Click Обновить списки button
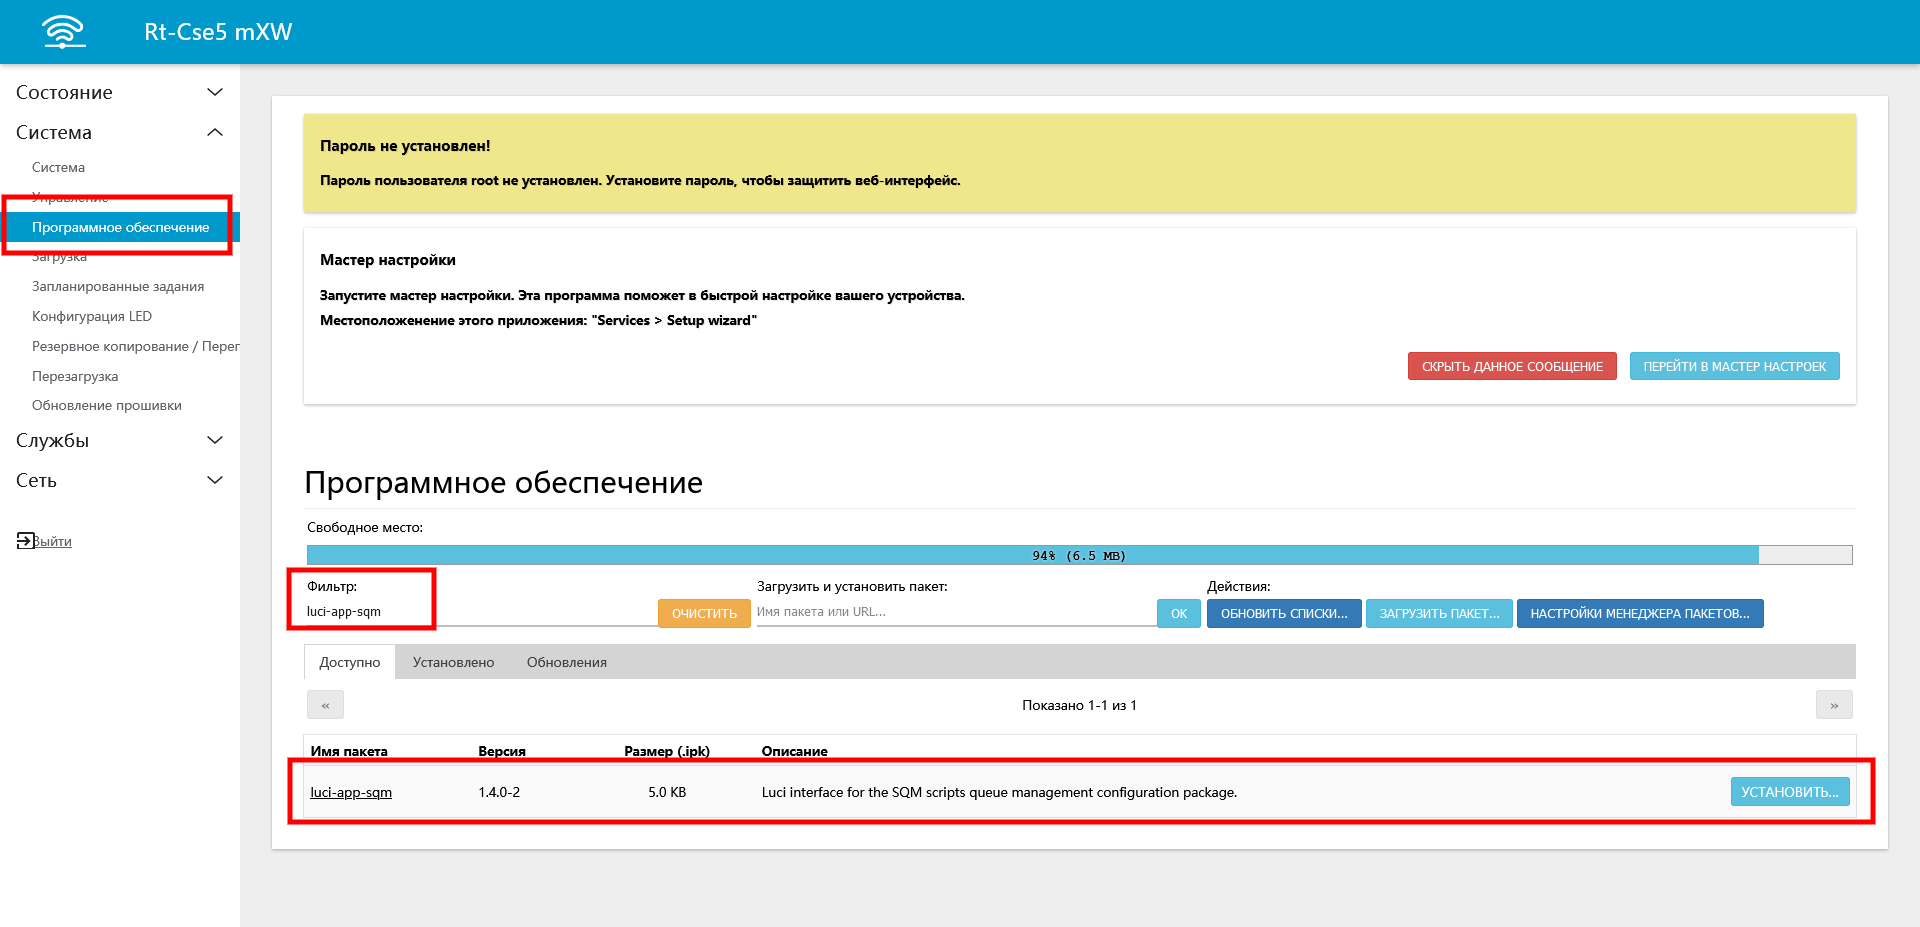Image resolution: width=1920 pixels, height=927 pixels. (x=1284, y=613)
